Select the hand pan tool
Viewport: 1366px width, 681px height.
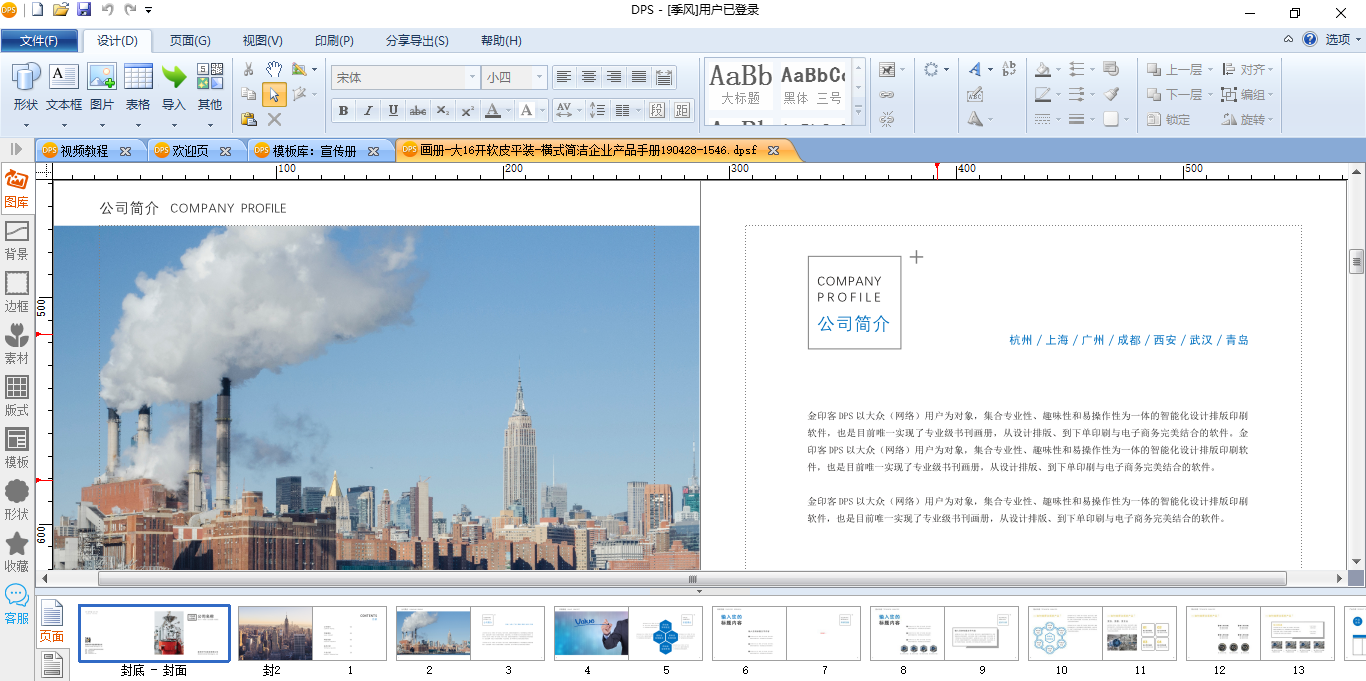pos(274,69)
